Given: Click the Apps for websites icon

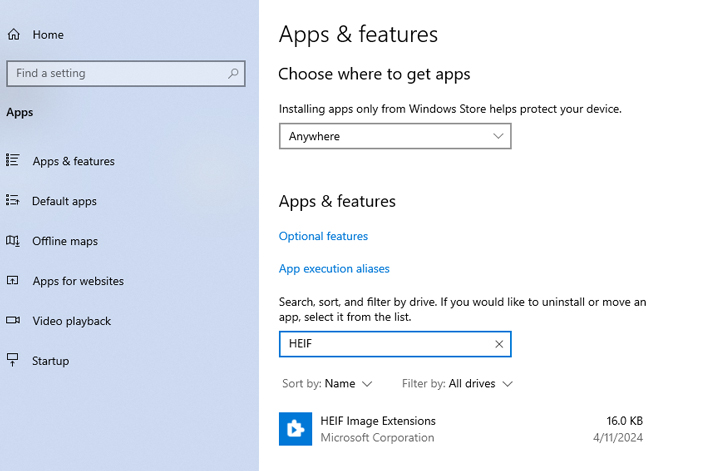Looking at the screenshot, I should pos(13,281).
